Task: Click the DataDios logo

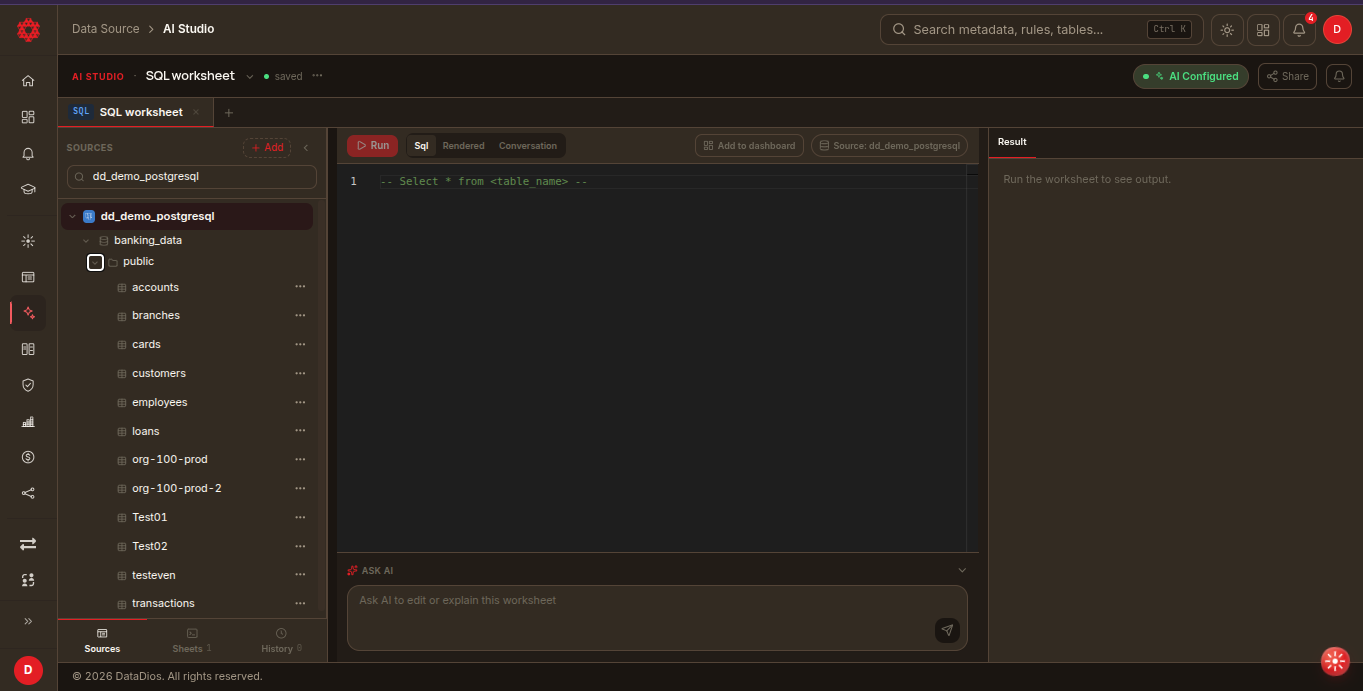Action: [28, 30]
